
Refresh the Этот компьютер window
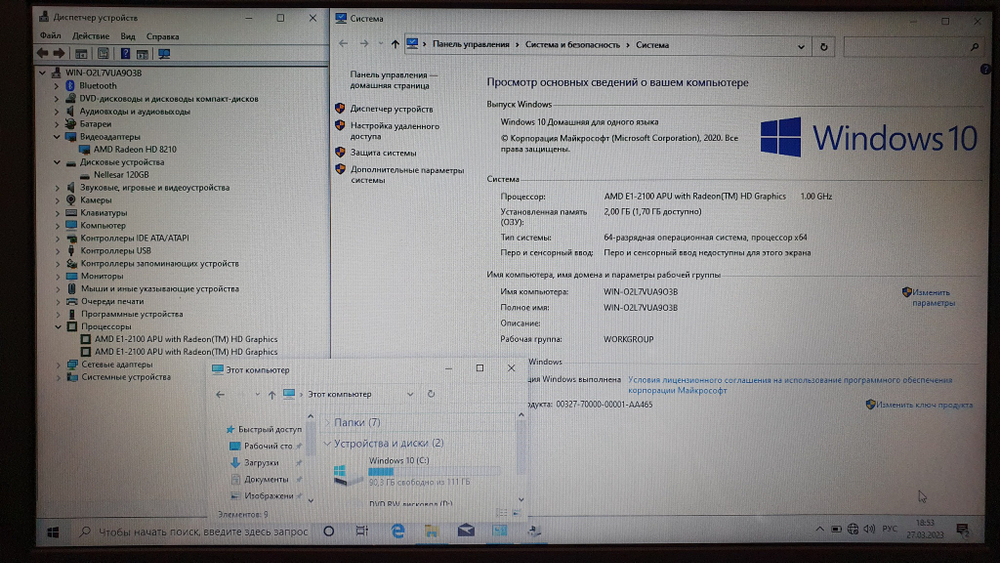coord(431,394)
